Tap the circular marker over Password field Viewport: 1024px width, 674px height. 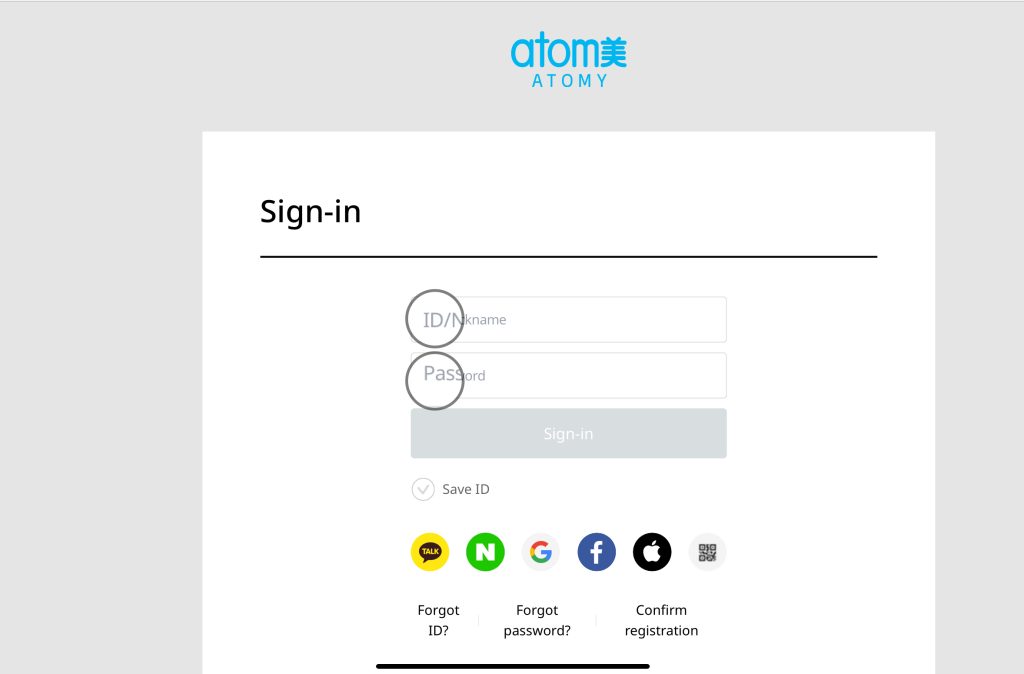(435, 381)
